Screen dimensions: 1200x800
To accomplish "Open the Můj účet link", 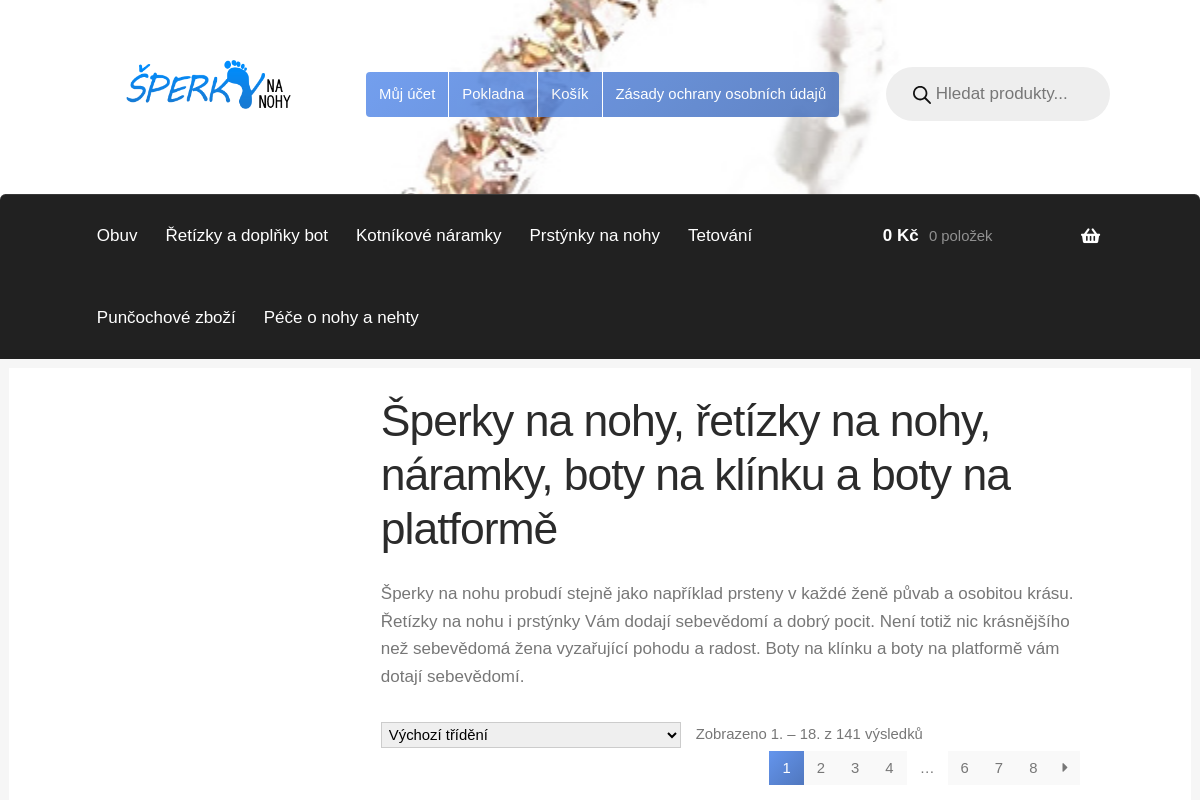I will coord(407,94).
